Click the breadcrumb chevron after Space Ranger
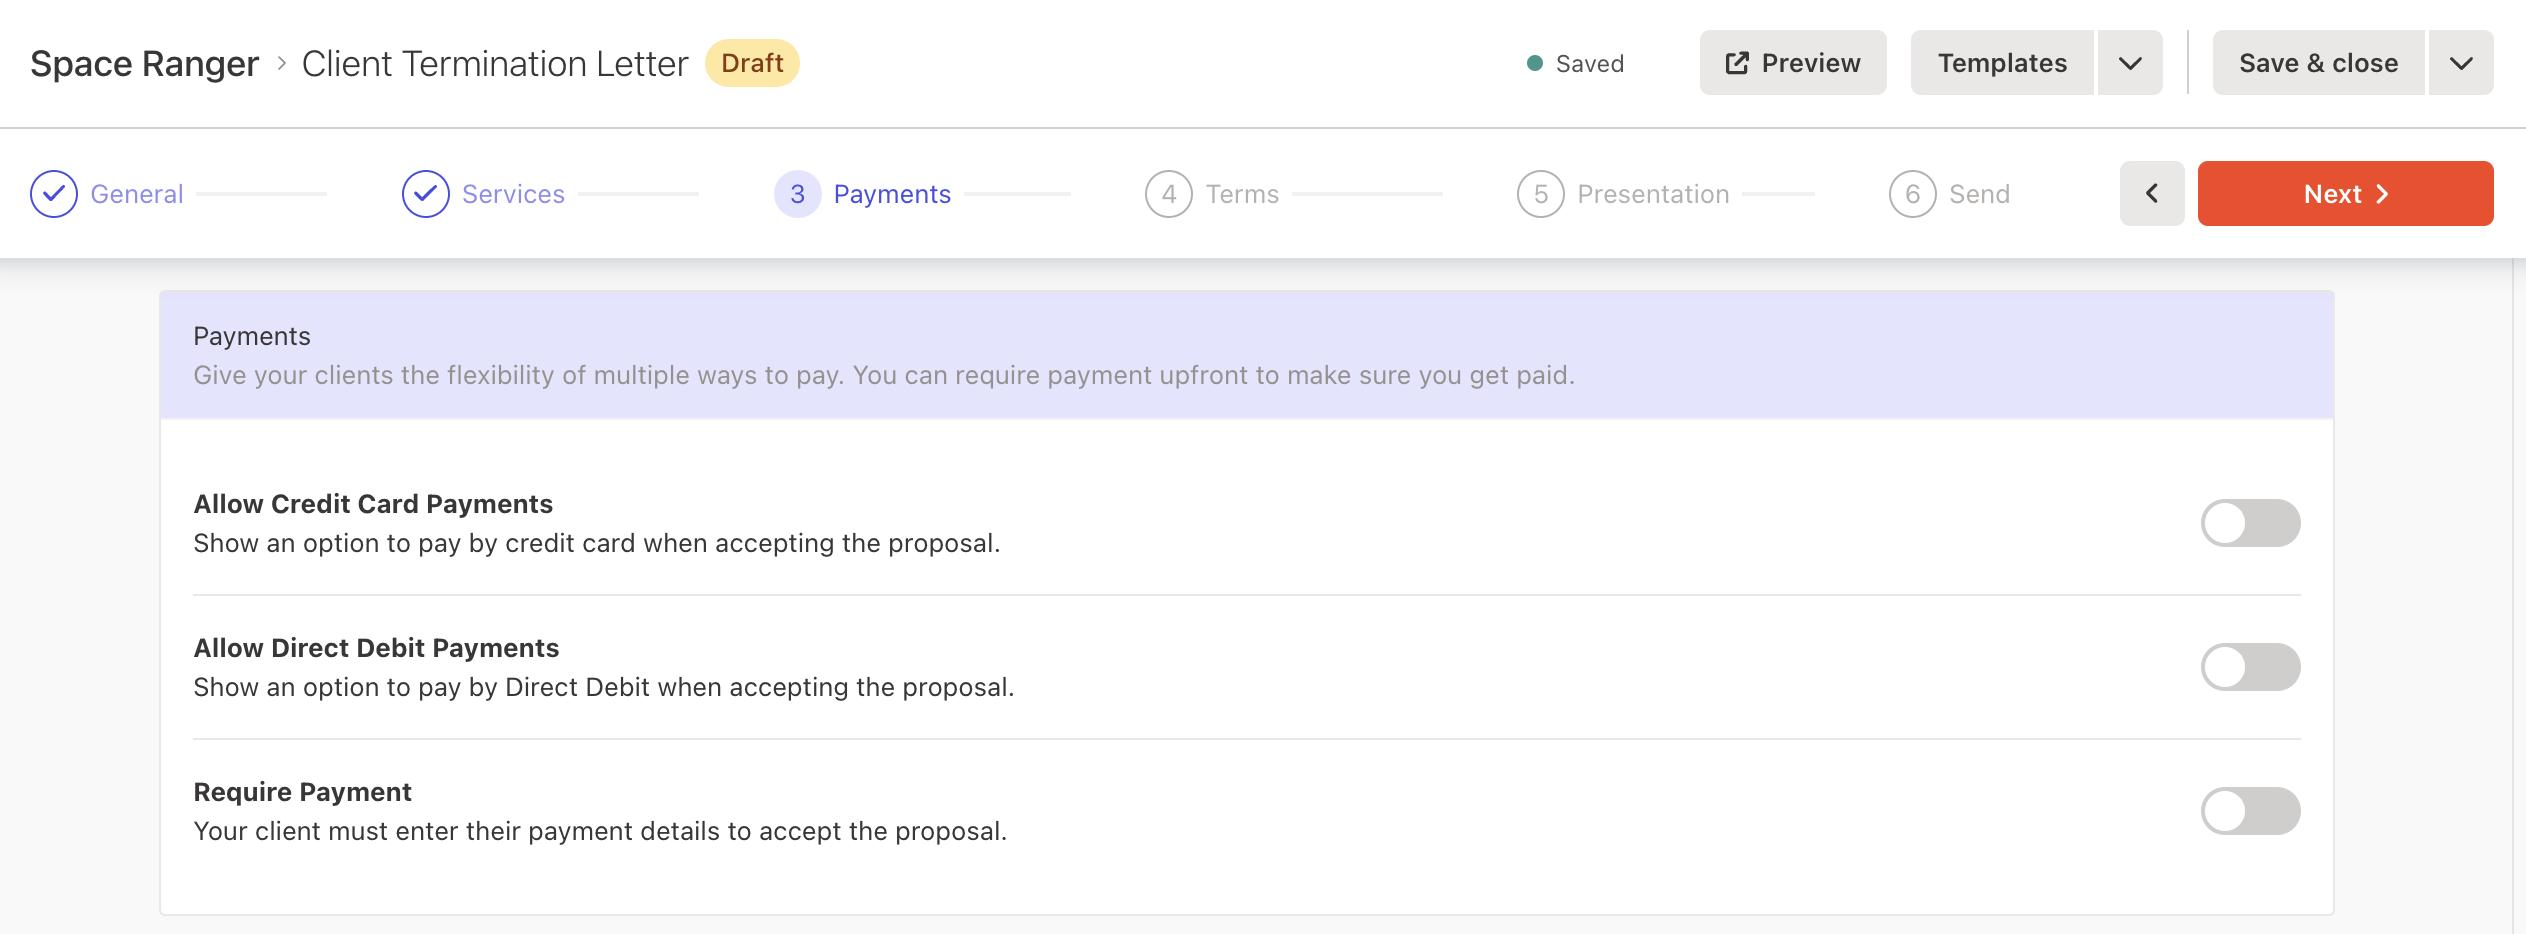Screen dimensions: 2526x934 [x=282, y=63]
